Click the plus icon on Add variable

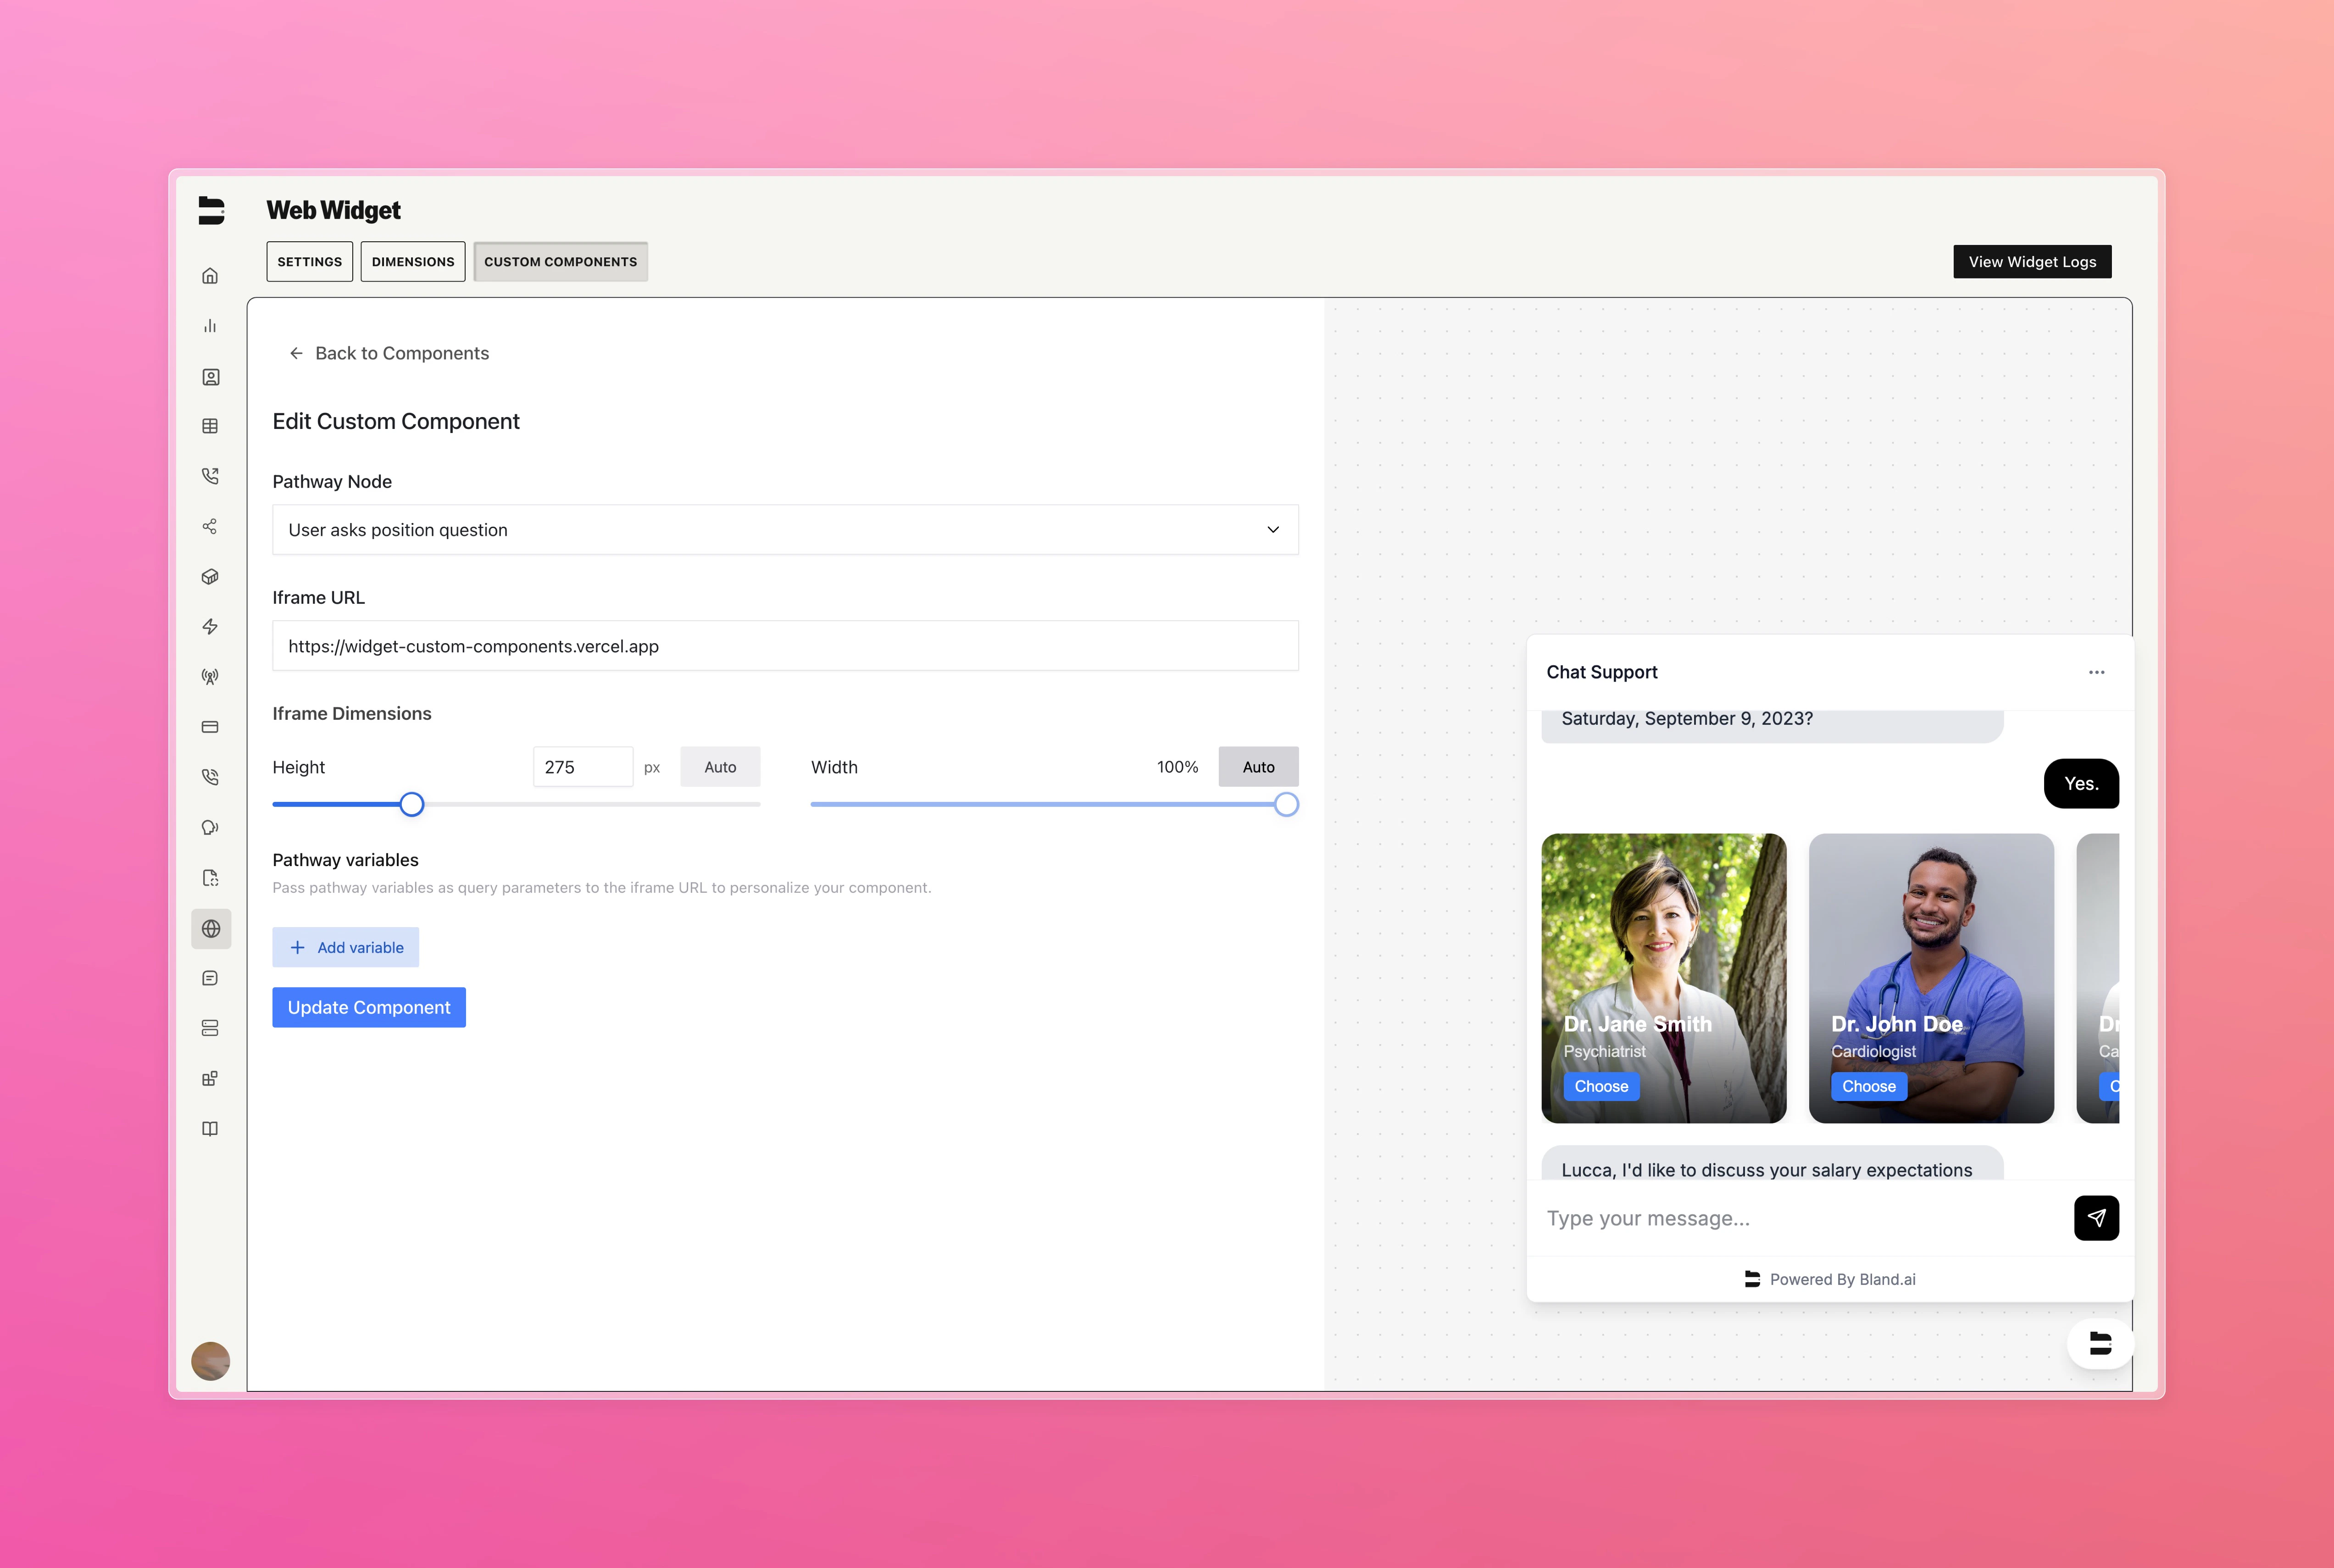coord(297,947)
